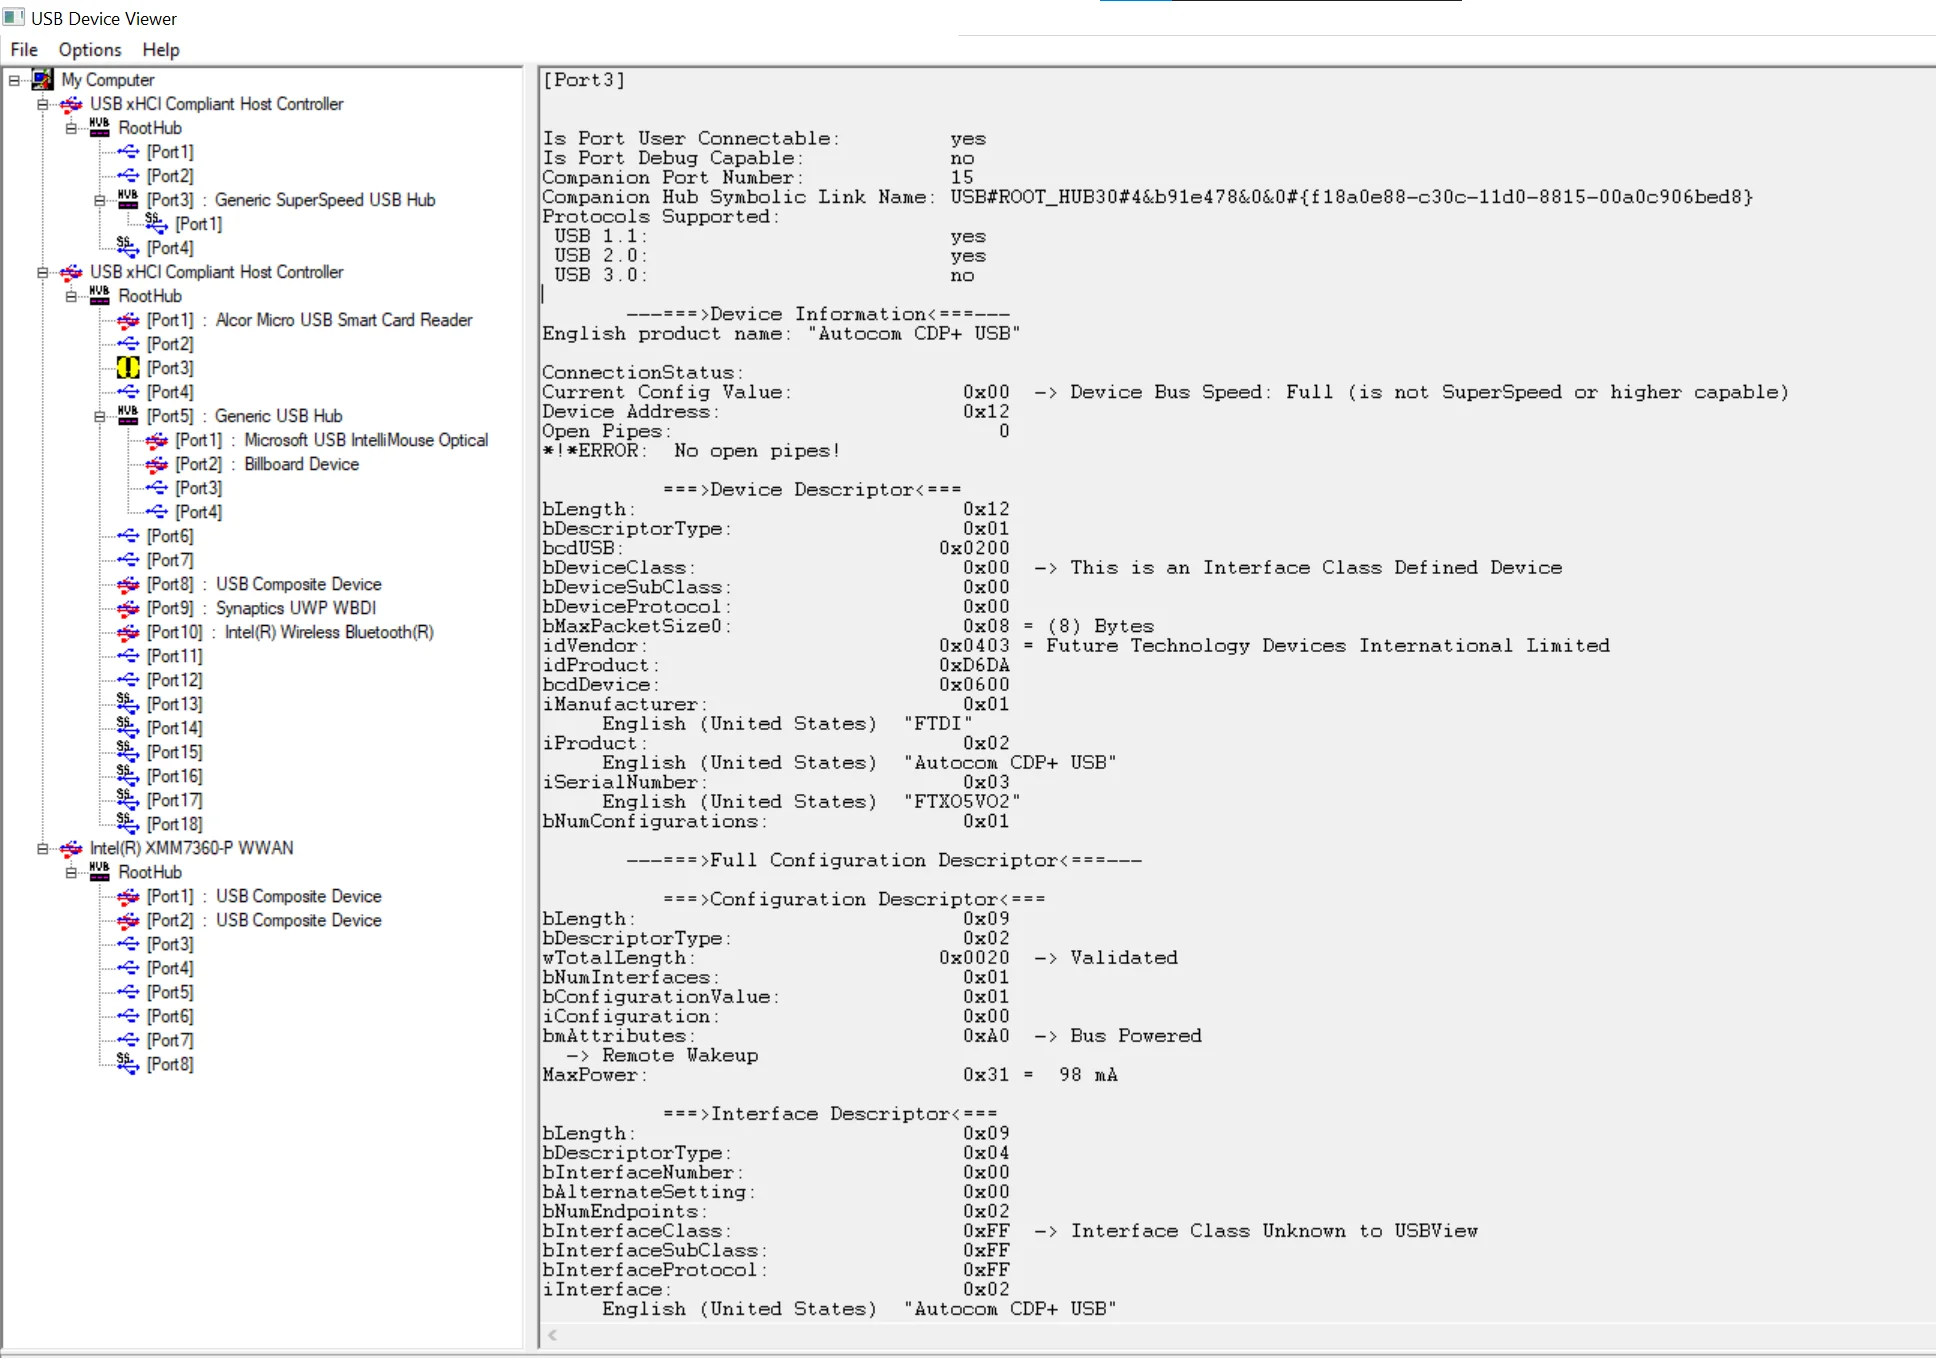The height and width of the screenshot is (1358, 1936).
Task: Open the Options menu
Action: click(90, 50)
